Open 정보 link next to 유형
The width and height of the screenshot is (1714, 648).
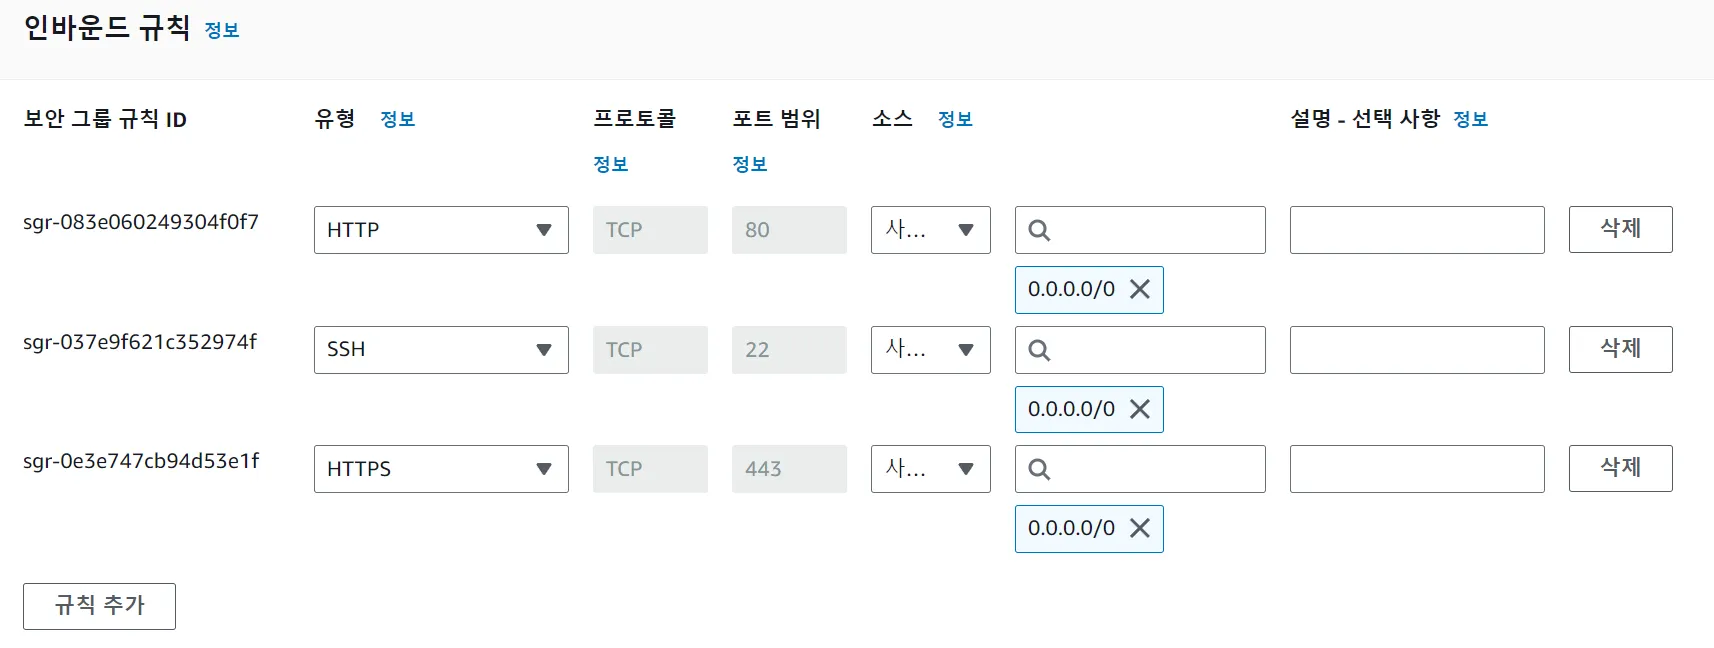tap(397, 120)
